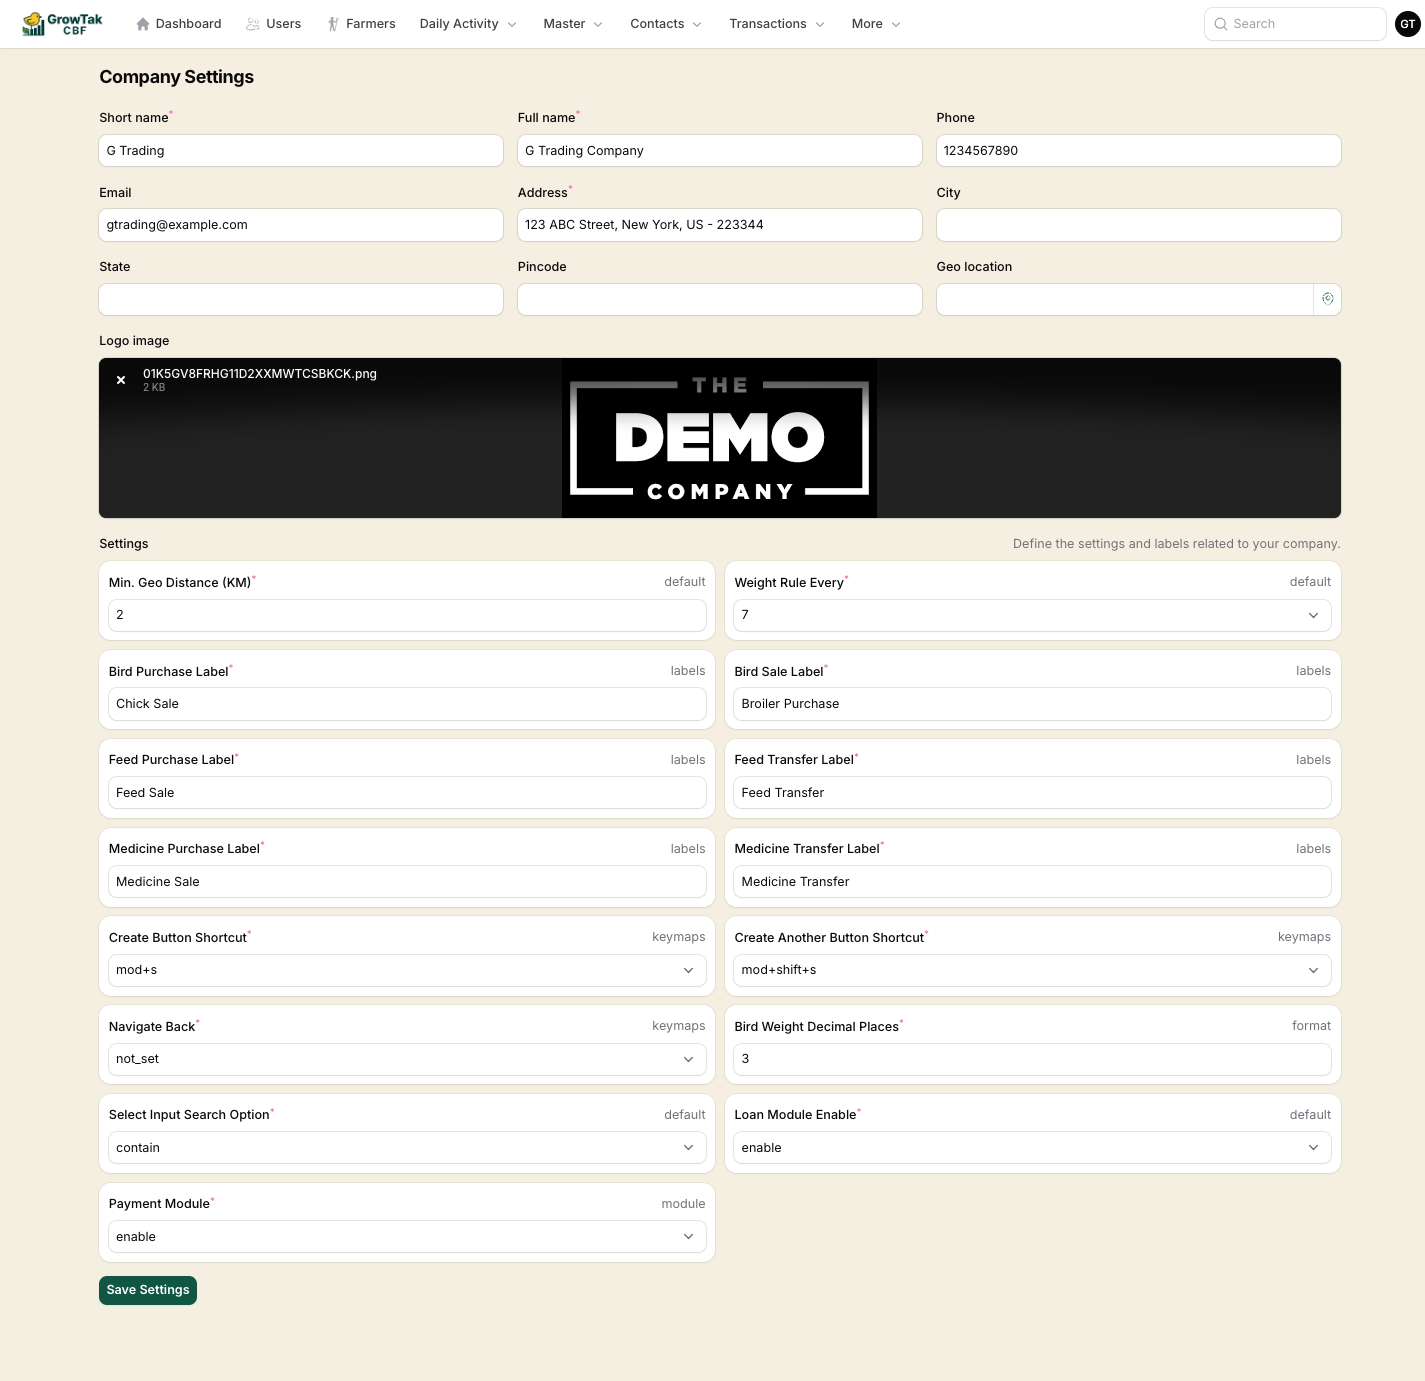Click the empty Pincode field
This screenshot has width=1425, height=1381.
[720, 300]
